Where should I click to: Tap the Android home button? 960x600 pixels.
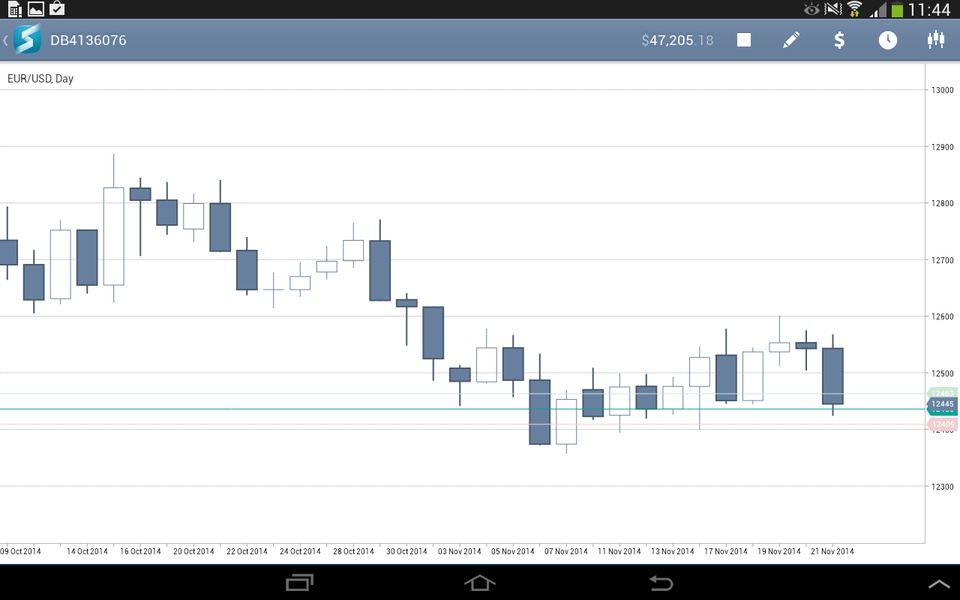click(x=479, y=582)
